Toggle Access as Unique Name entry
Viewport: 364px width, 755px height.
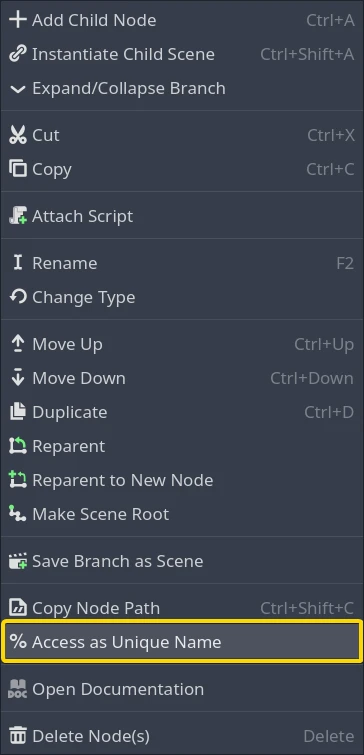point(181,642)
